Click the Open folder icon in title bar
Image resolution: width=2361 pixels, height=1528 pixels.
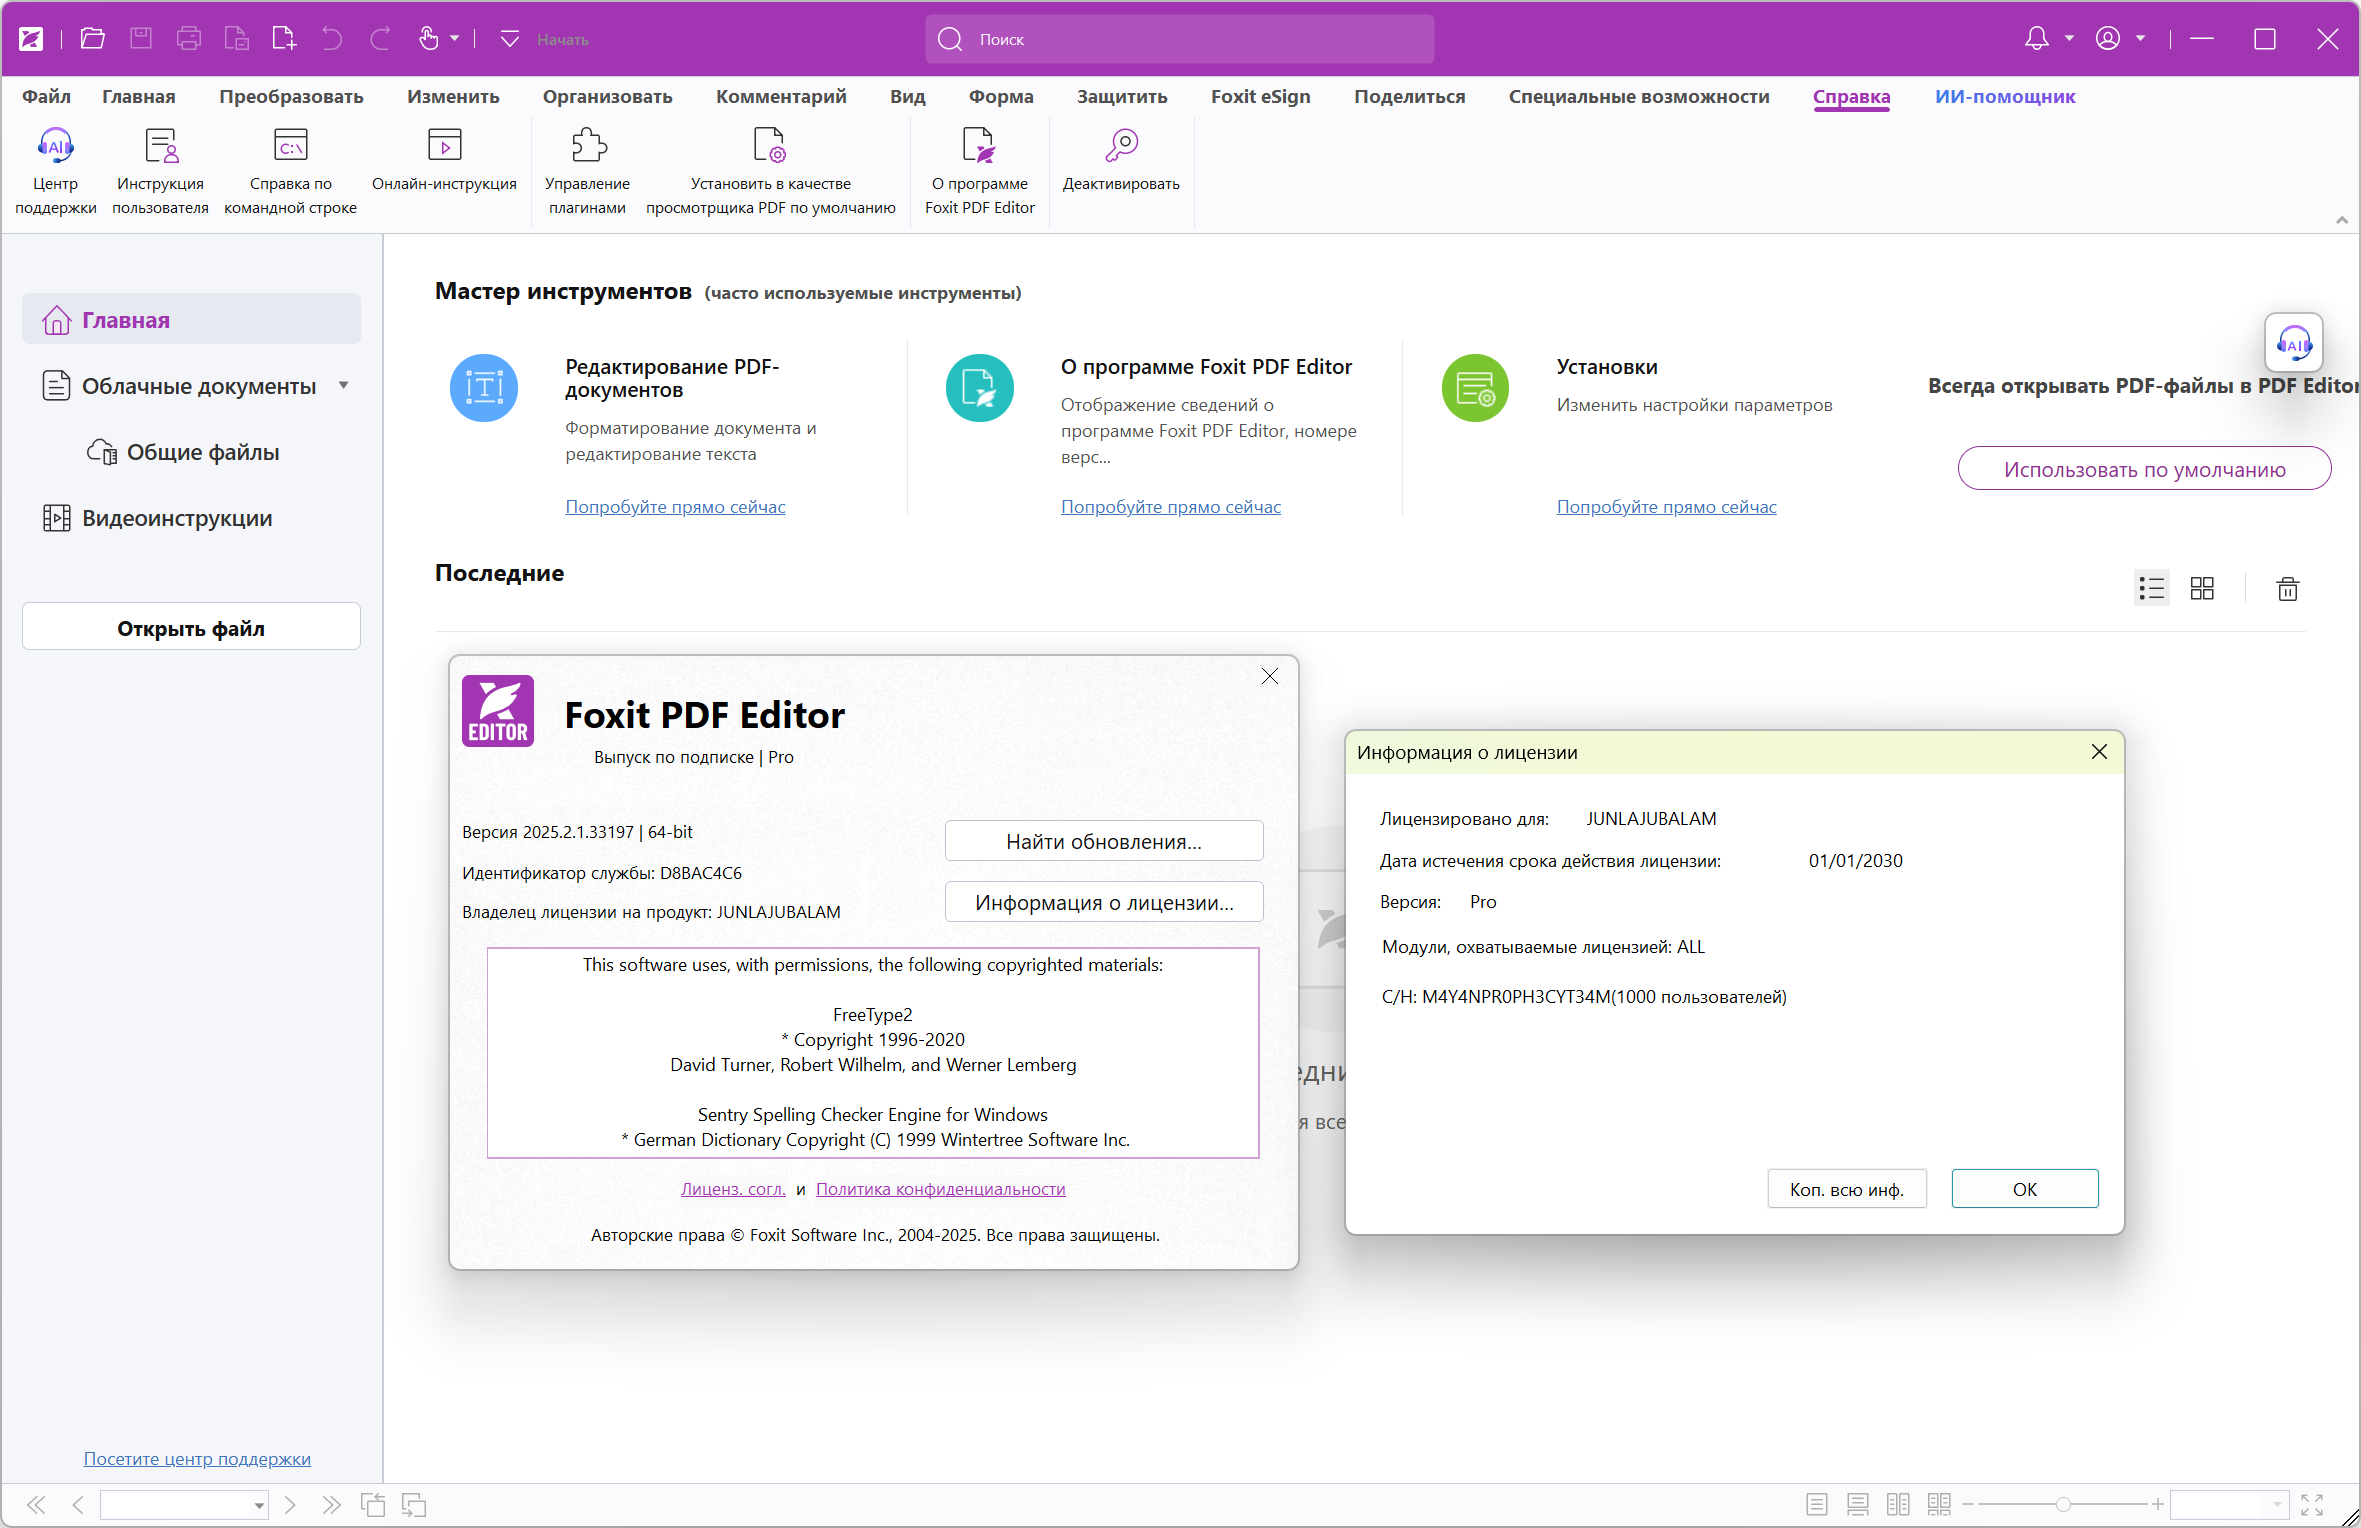pos(93,39)
